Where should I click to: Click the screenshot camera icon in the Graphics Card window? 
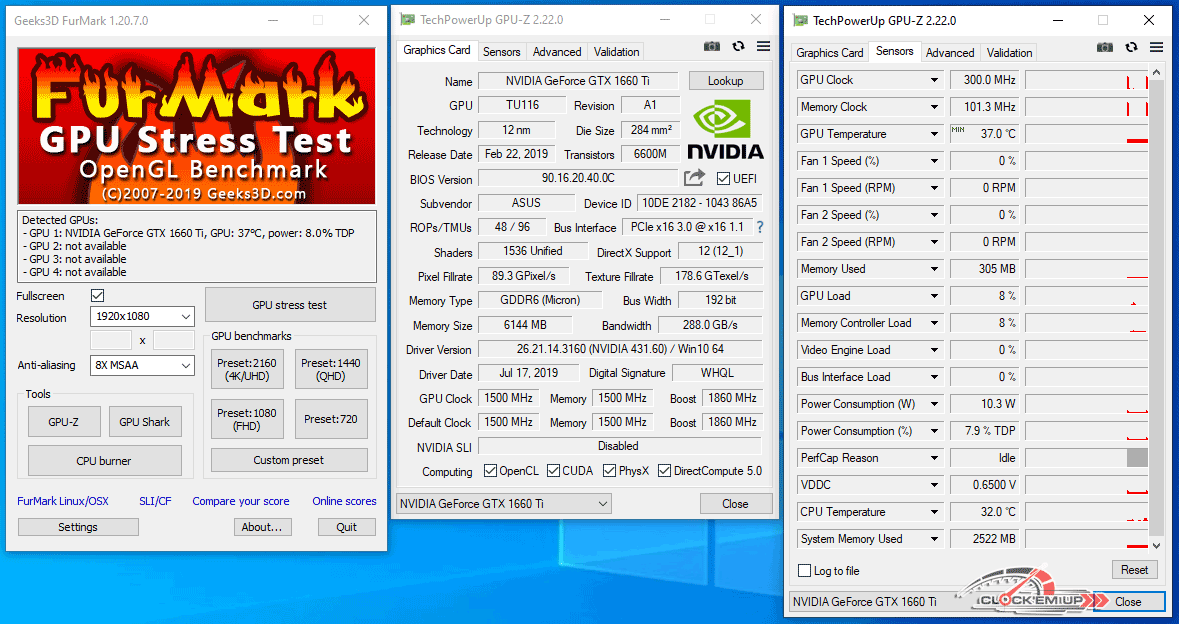pos(711,46)
